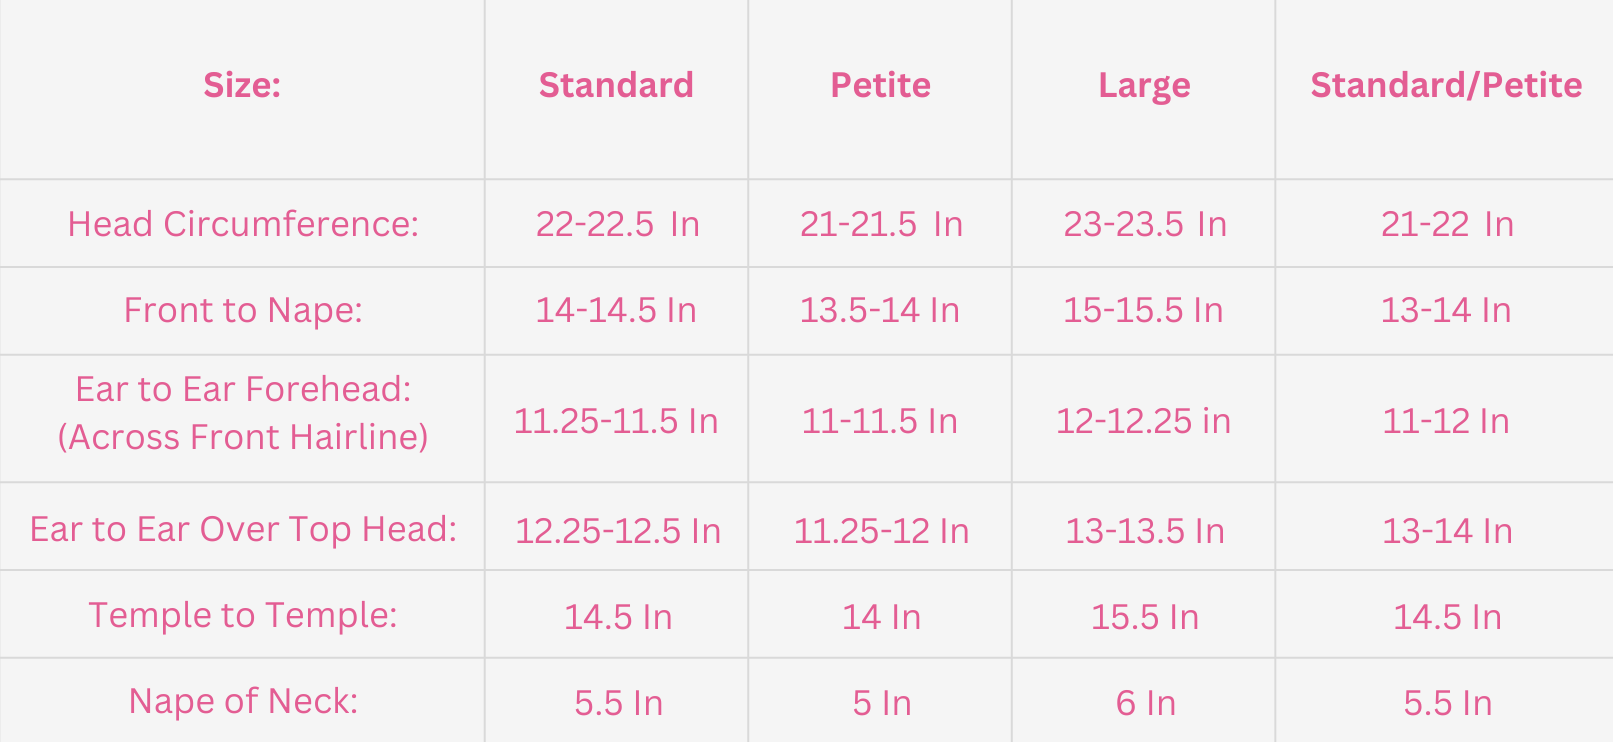Select the 15.5 In Temple cell
1613x742 pixels.
[x=1144, y=617]
